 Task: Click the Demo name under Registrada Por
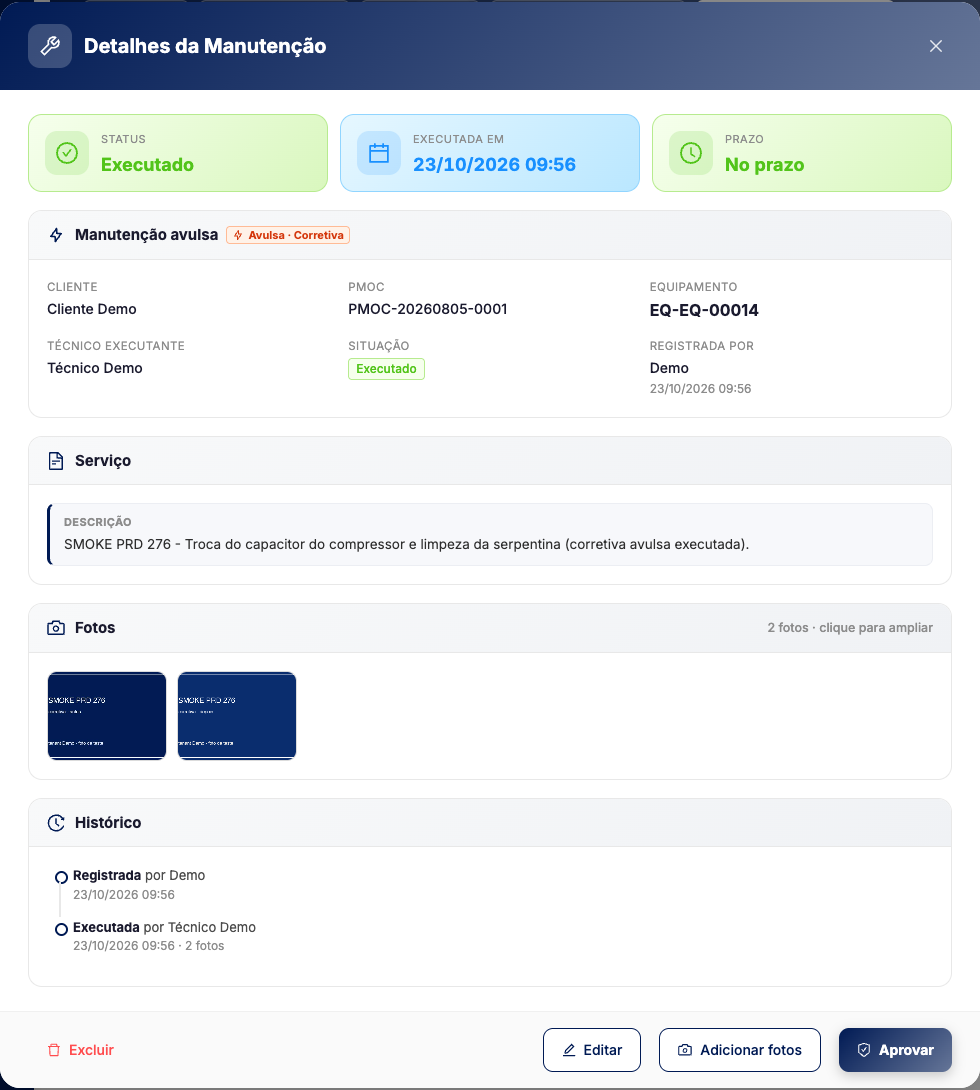coord(669,368)
